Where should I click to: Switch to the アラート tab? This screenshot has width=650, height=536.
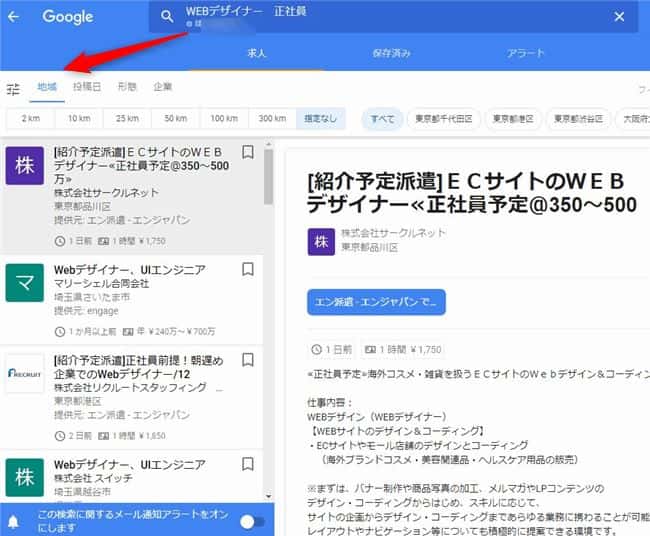click(526, 53)
